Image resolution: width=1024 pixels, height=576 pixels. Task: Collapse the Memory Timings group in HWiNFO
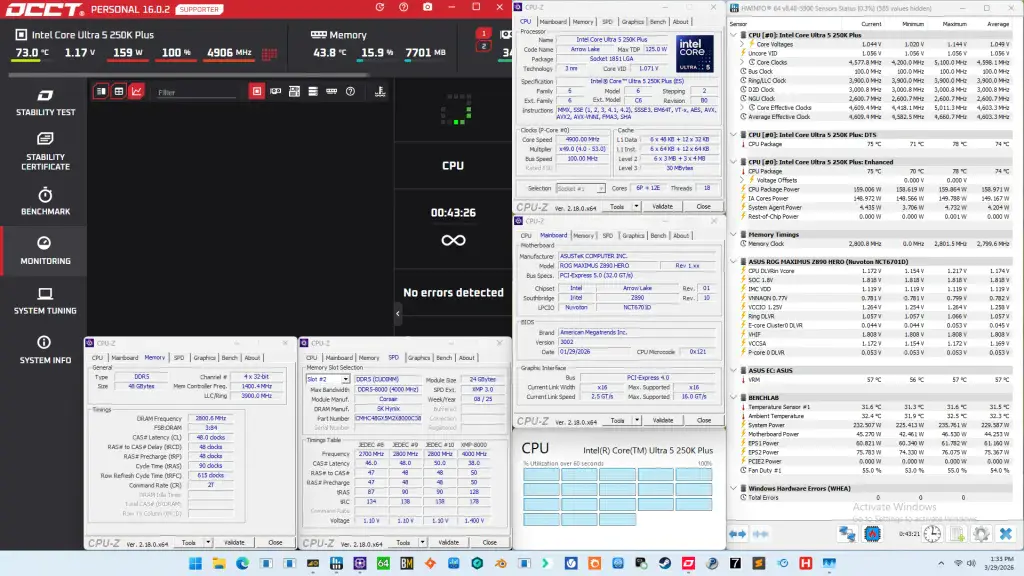click(733, 234)
